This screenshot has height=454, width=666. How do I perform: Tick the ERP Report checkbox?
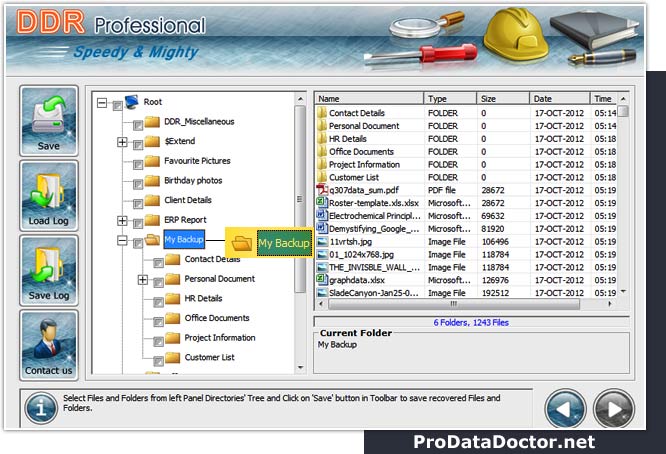tap(138, 224)
